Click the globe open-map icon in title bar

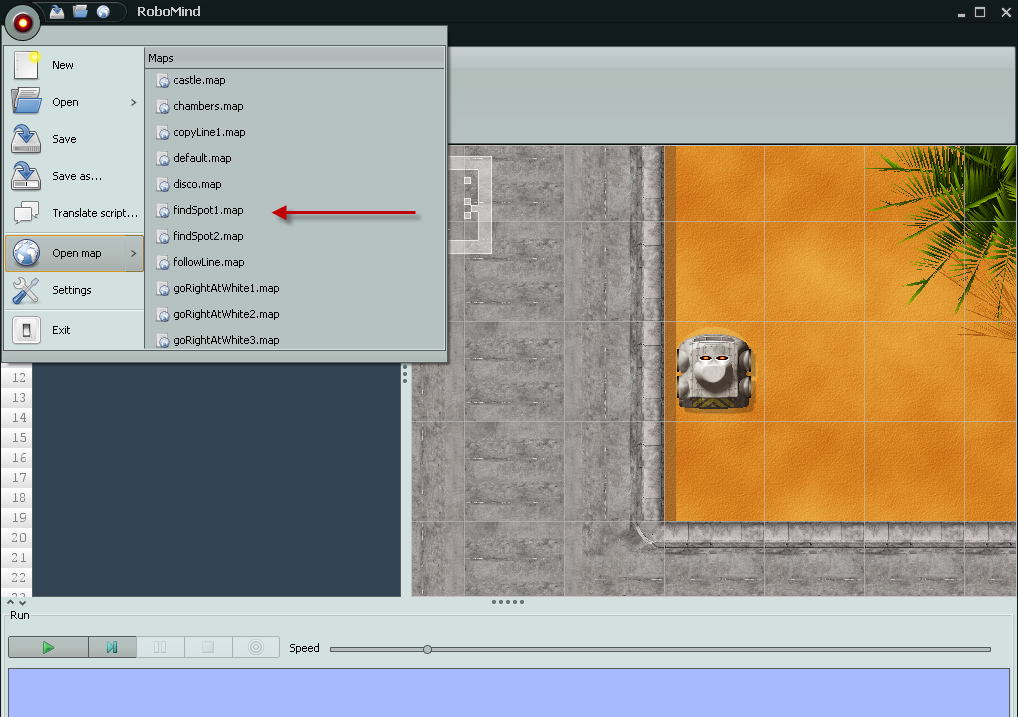click(103, 12)
